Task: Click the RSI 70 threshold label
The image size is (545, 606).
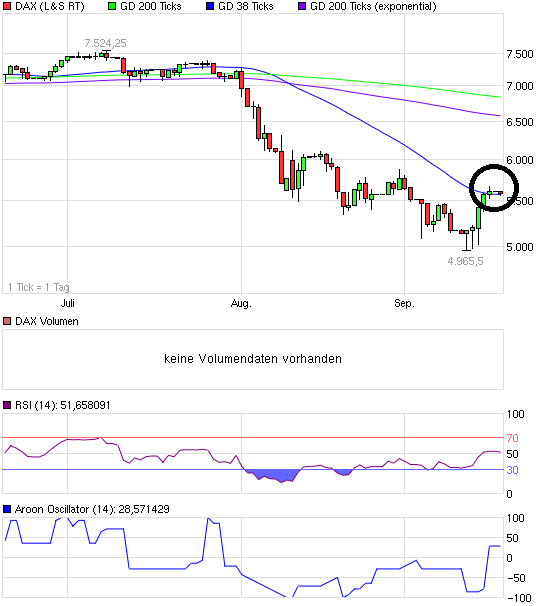Action: 512,438
